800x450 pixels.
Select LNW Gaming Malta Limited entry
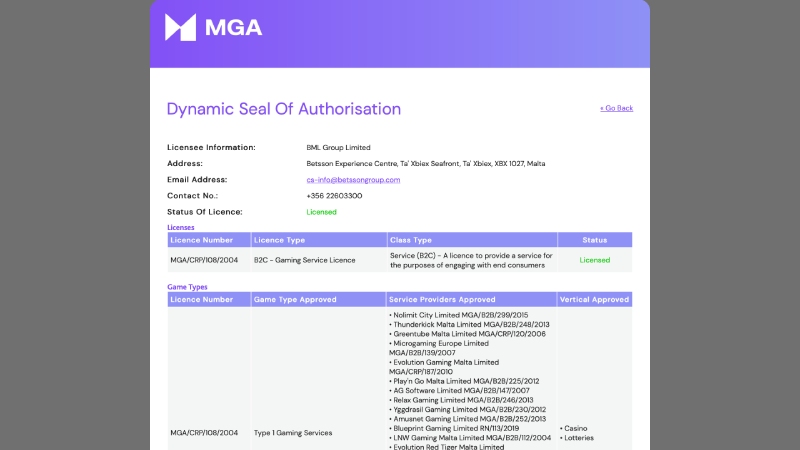pos(470,438)
